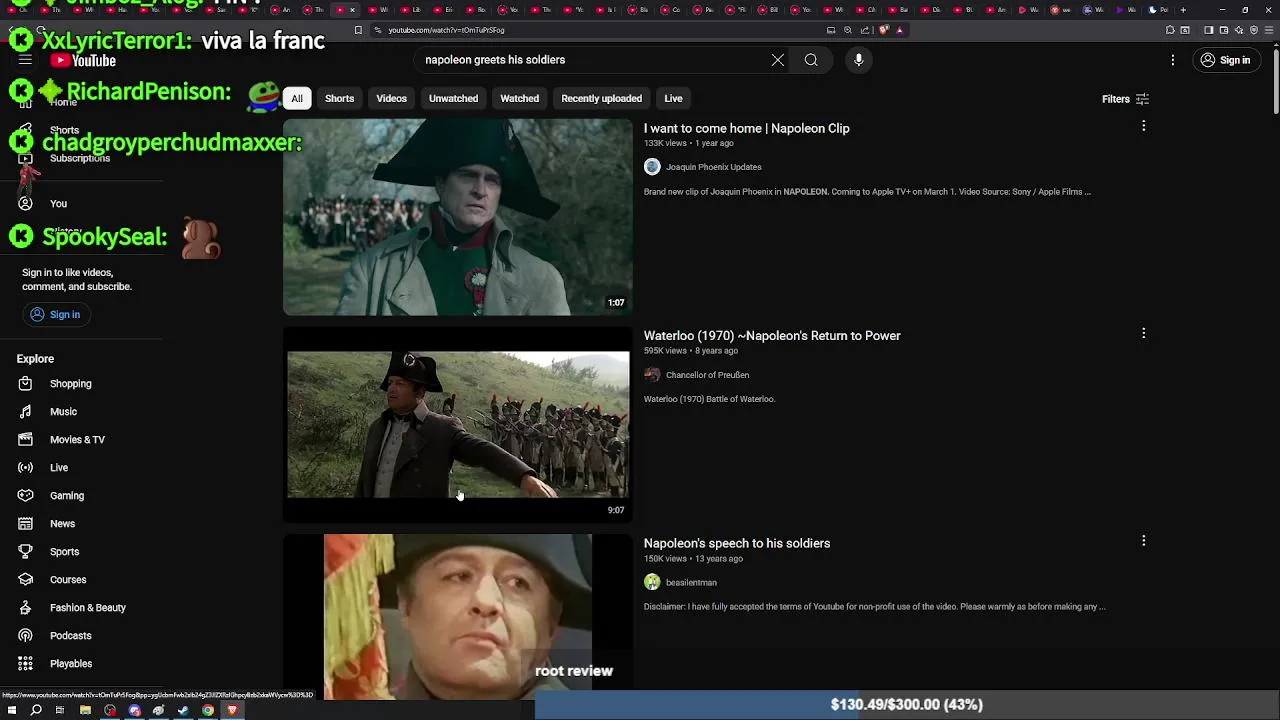1280x720 pixels.
Task: Click Brave Shields lion icon in address bar
Action: [884, 30]
